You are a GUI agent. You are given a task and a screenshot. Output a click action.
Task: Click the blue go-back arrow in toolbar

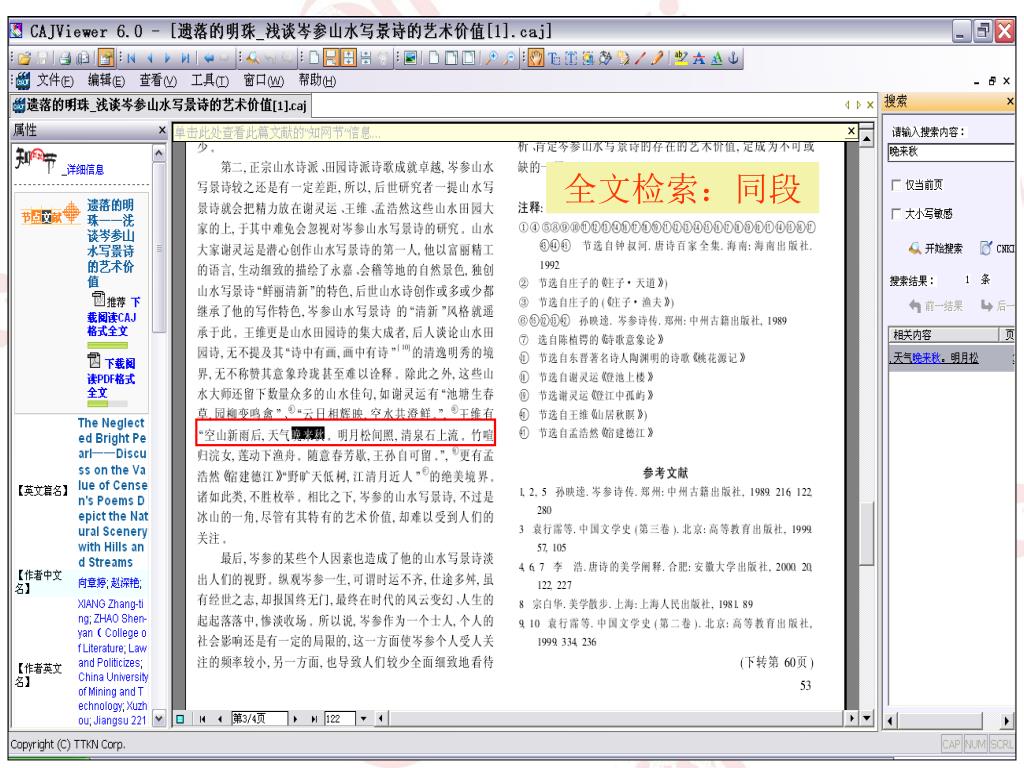point(209,58)
